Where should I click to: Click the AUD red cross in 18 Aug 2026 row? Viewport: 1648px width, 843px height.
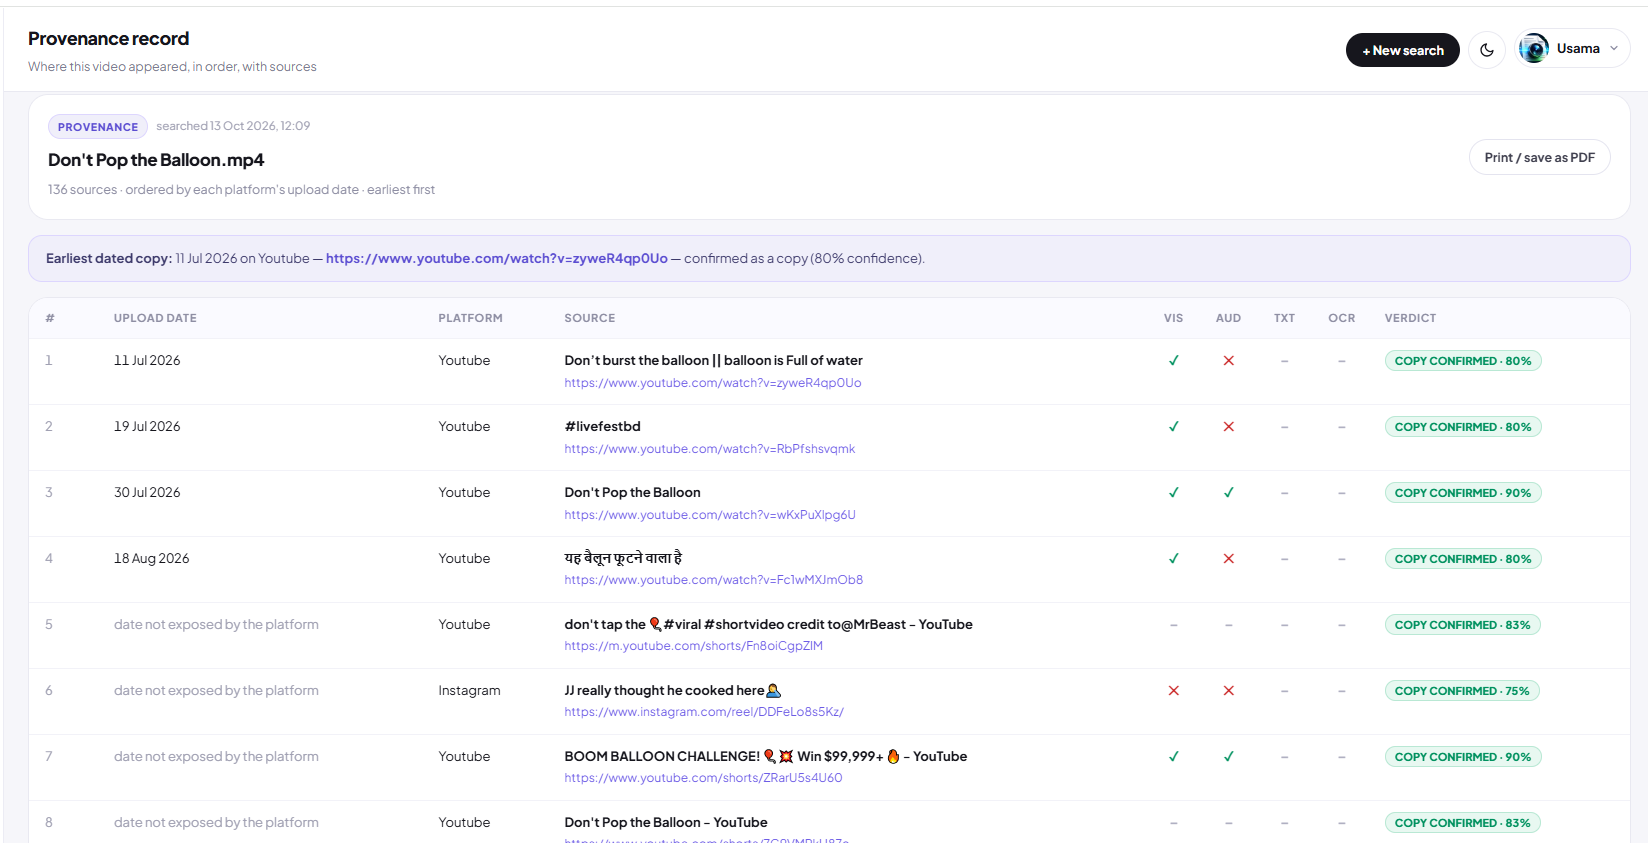(1228, 559)
